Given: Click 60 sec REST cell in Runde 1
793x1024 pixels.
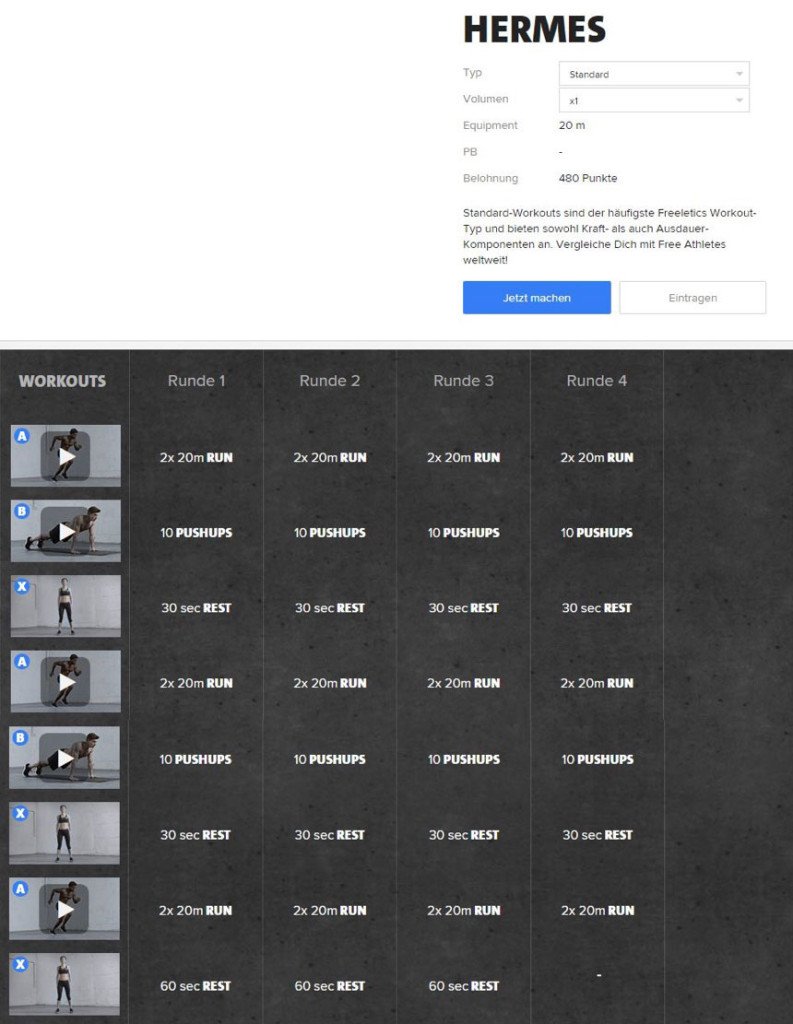Looking at the screenshot, I should [195, 986].
